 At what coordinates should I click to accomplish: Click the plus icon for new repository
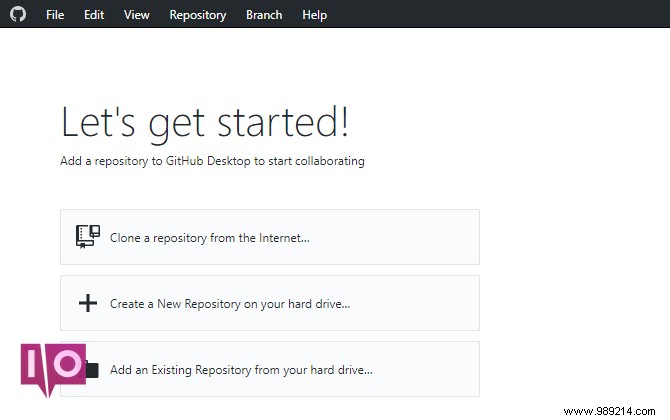point(88,303)
